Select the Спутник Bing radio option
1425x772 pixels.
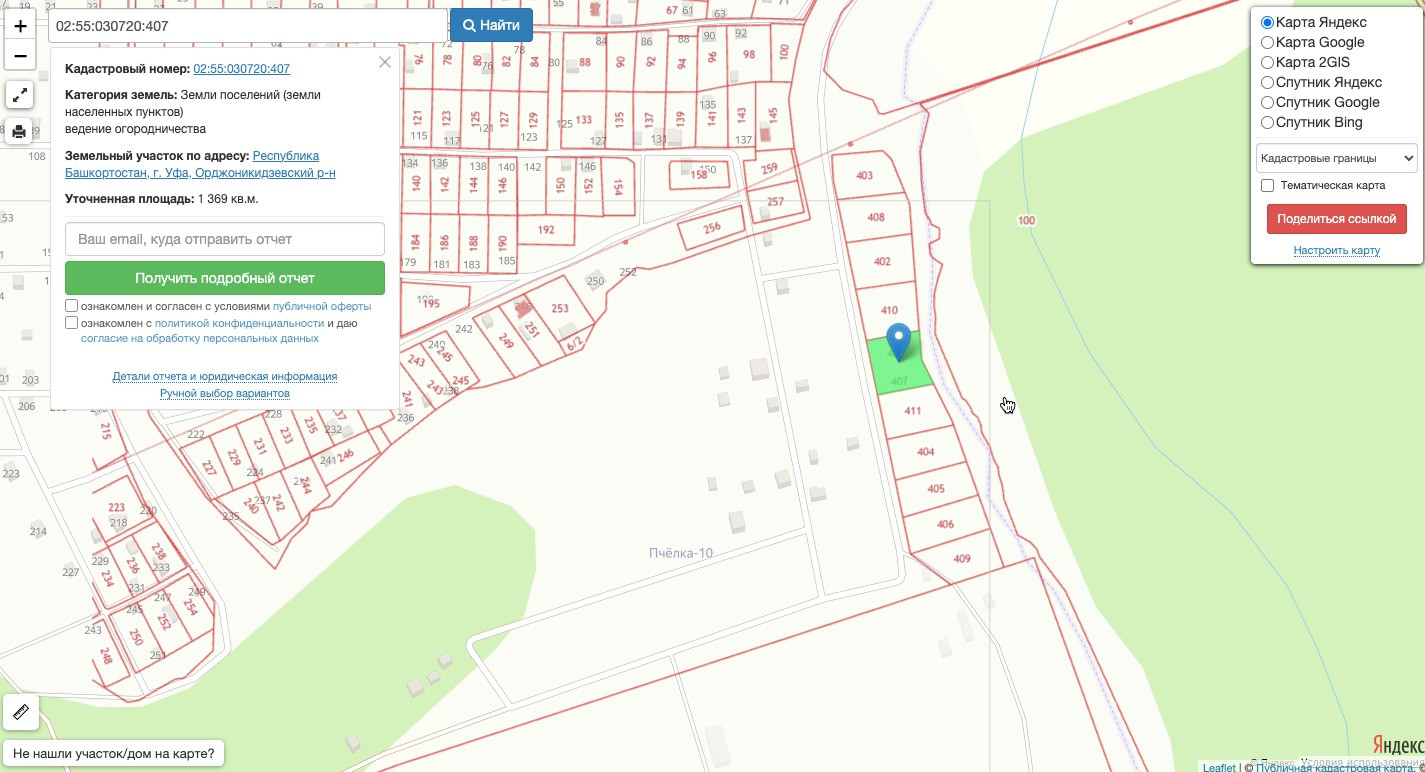[x=1267, y=122]
